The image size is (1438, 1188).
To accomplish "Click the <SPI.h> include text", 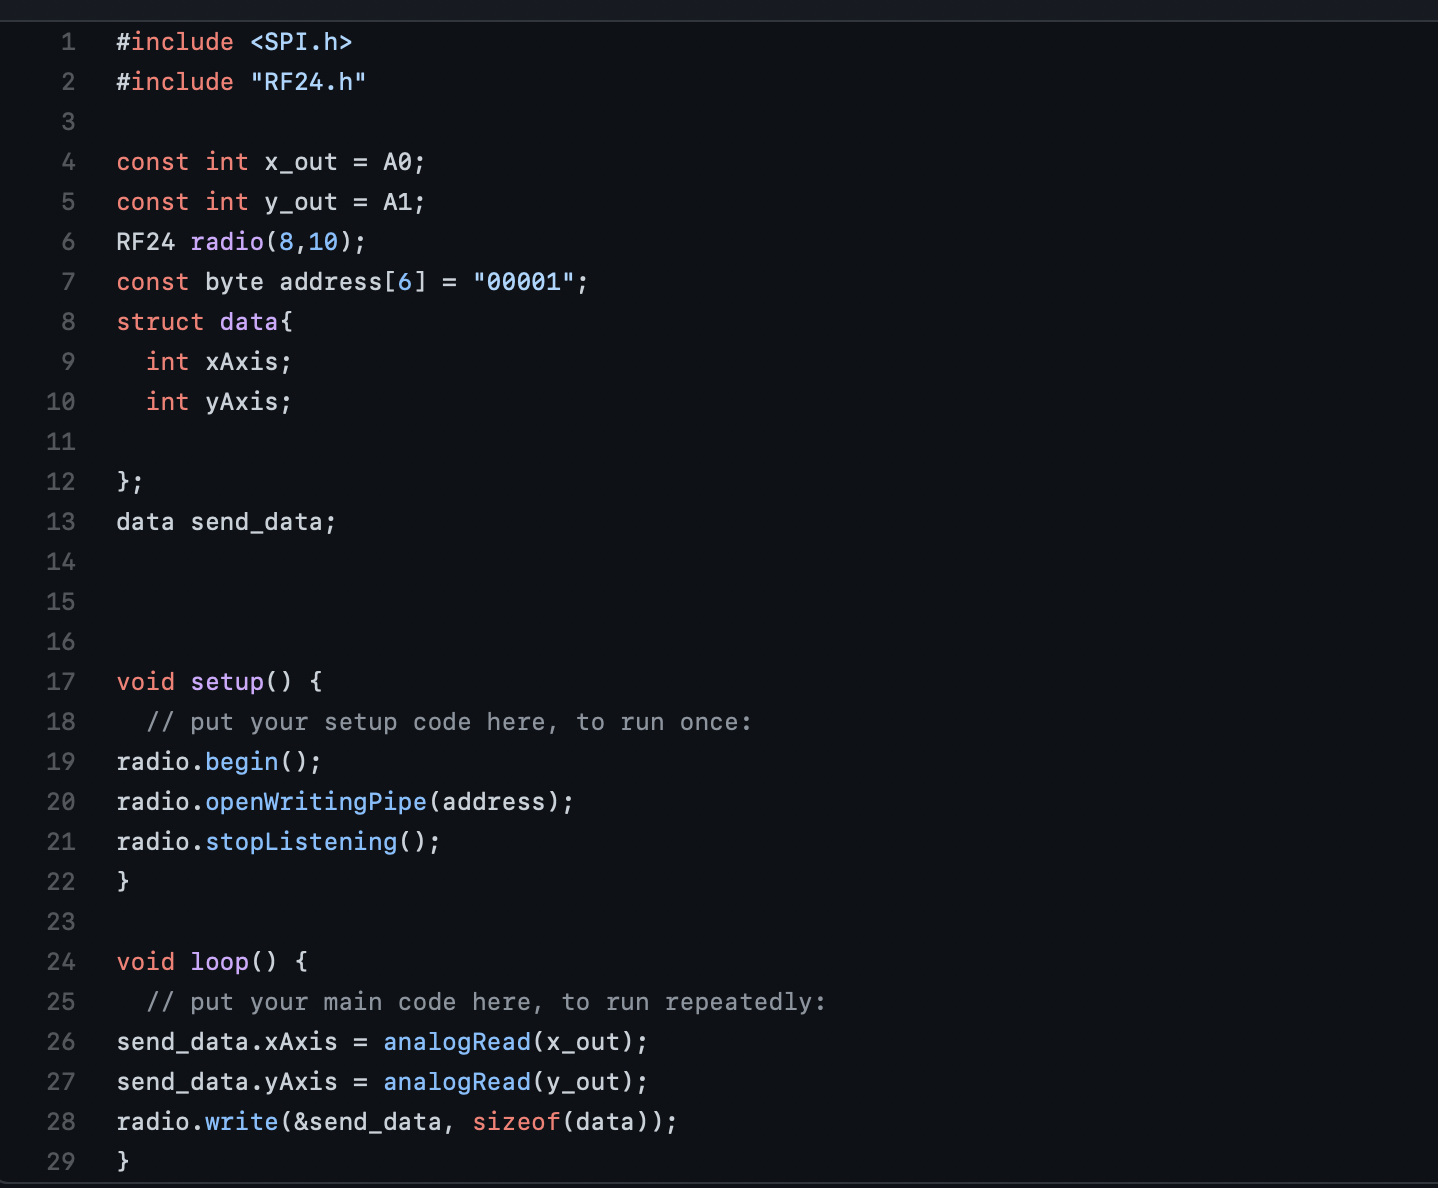I will (301, 42).
